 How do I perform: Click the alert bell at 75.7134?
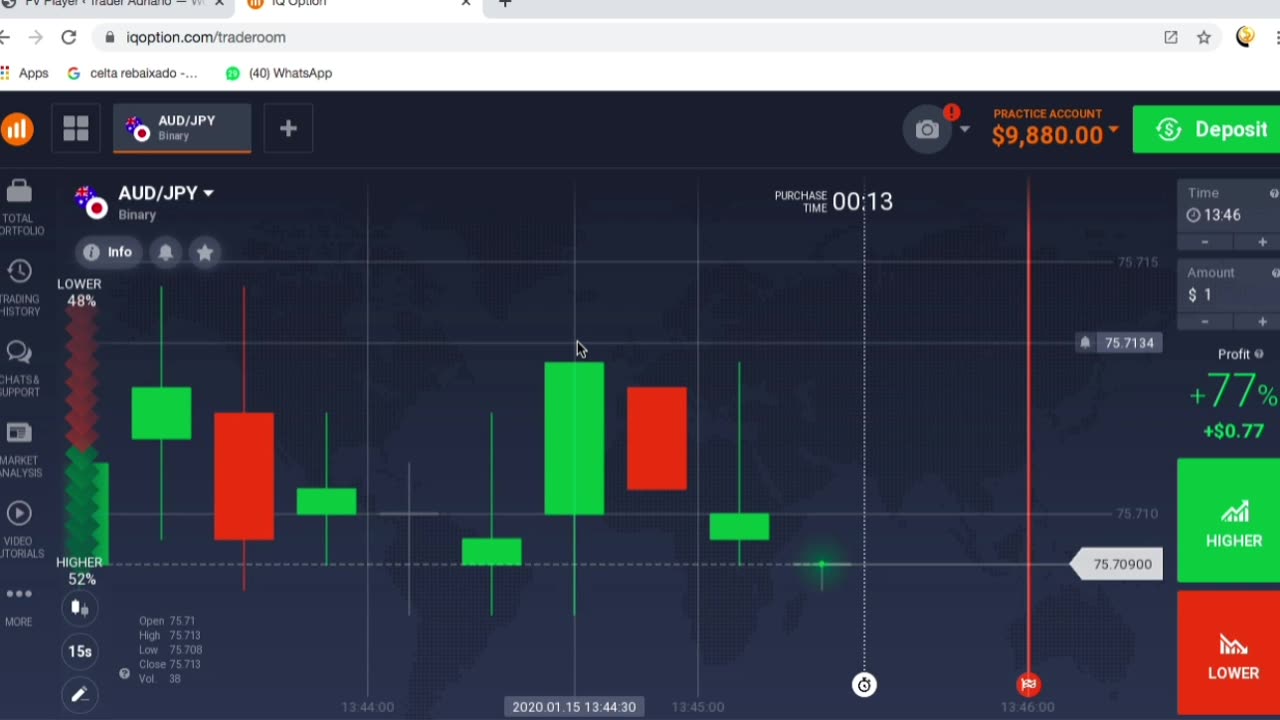coord(1085,343)
